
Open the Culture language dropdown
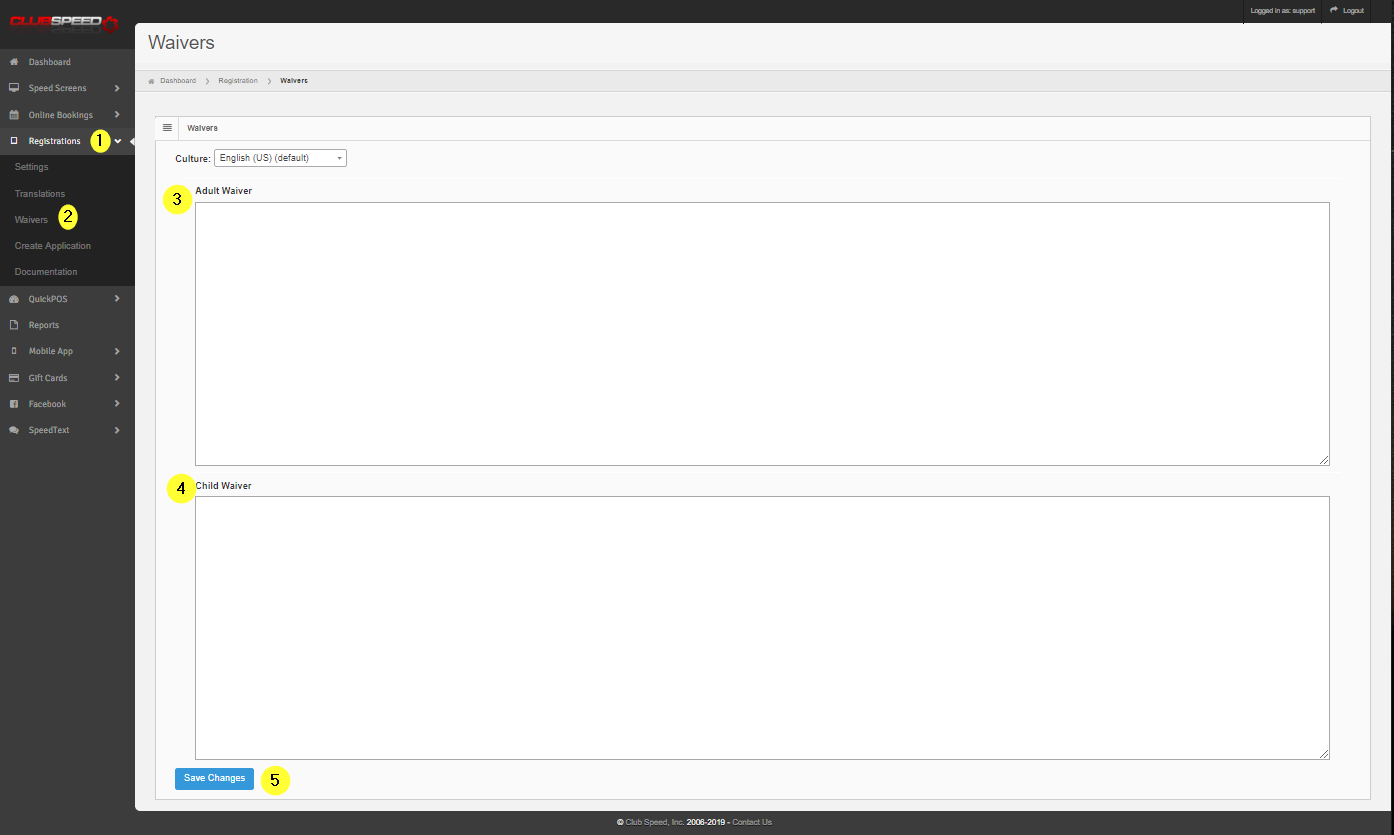pos(280,158)
